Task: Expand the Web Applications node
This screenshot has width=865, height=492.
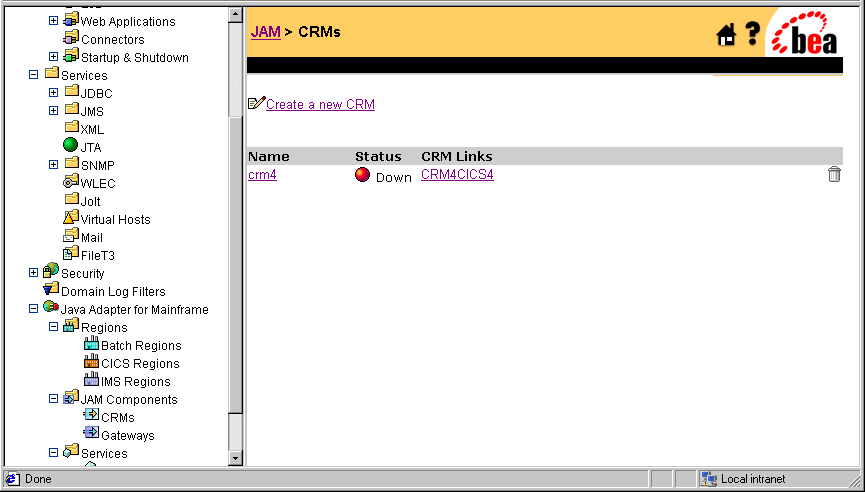Action: [53, 21]
